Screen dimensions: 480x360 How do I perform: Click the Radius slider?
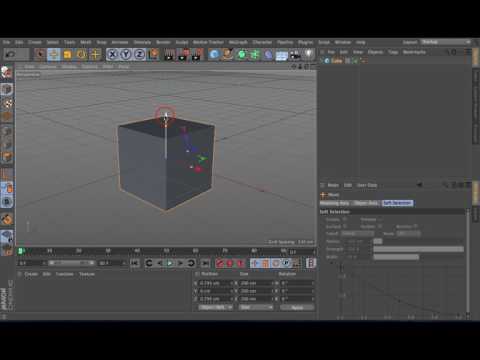pos(418,241)
